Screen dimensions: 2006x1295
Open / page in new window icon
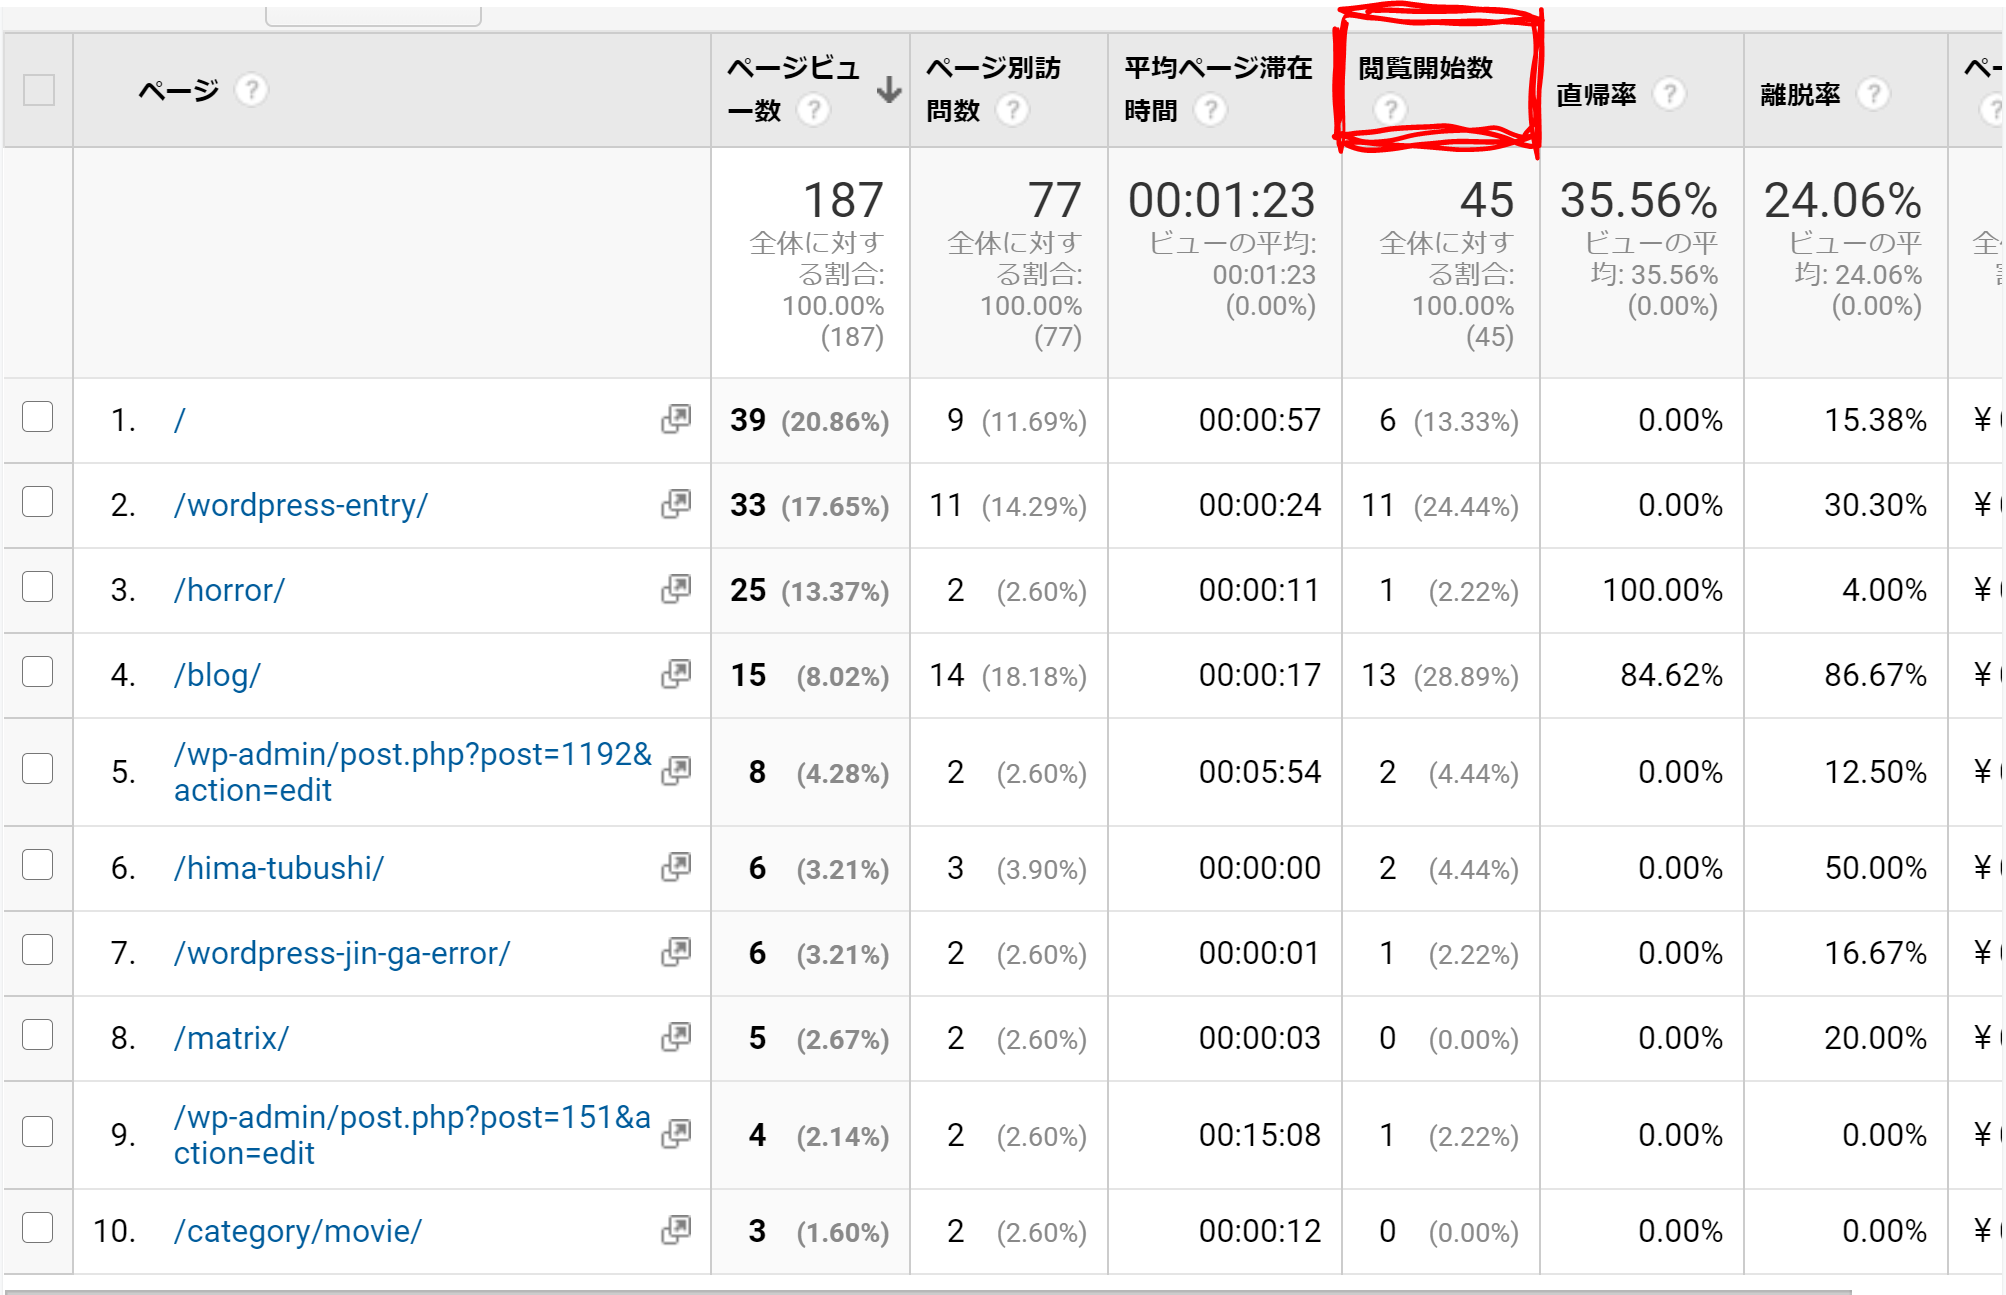coord(676,419)
